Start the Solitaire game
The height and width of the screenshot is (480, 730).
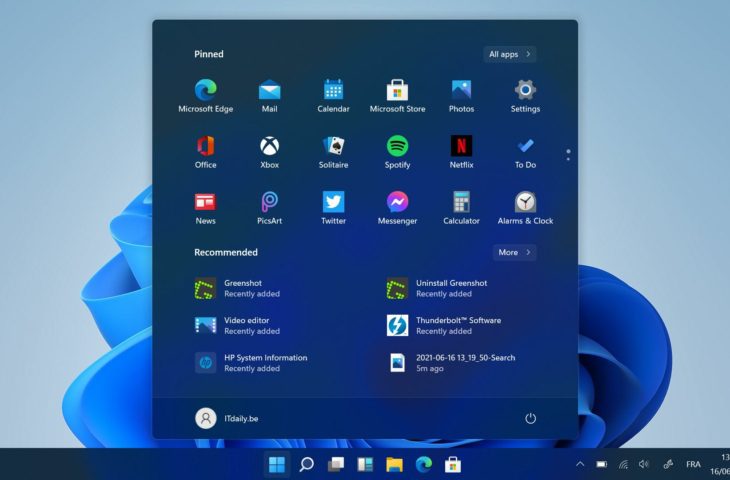tap(333, 152)
